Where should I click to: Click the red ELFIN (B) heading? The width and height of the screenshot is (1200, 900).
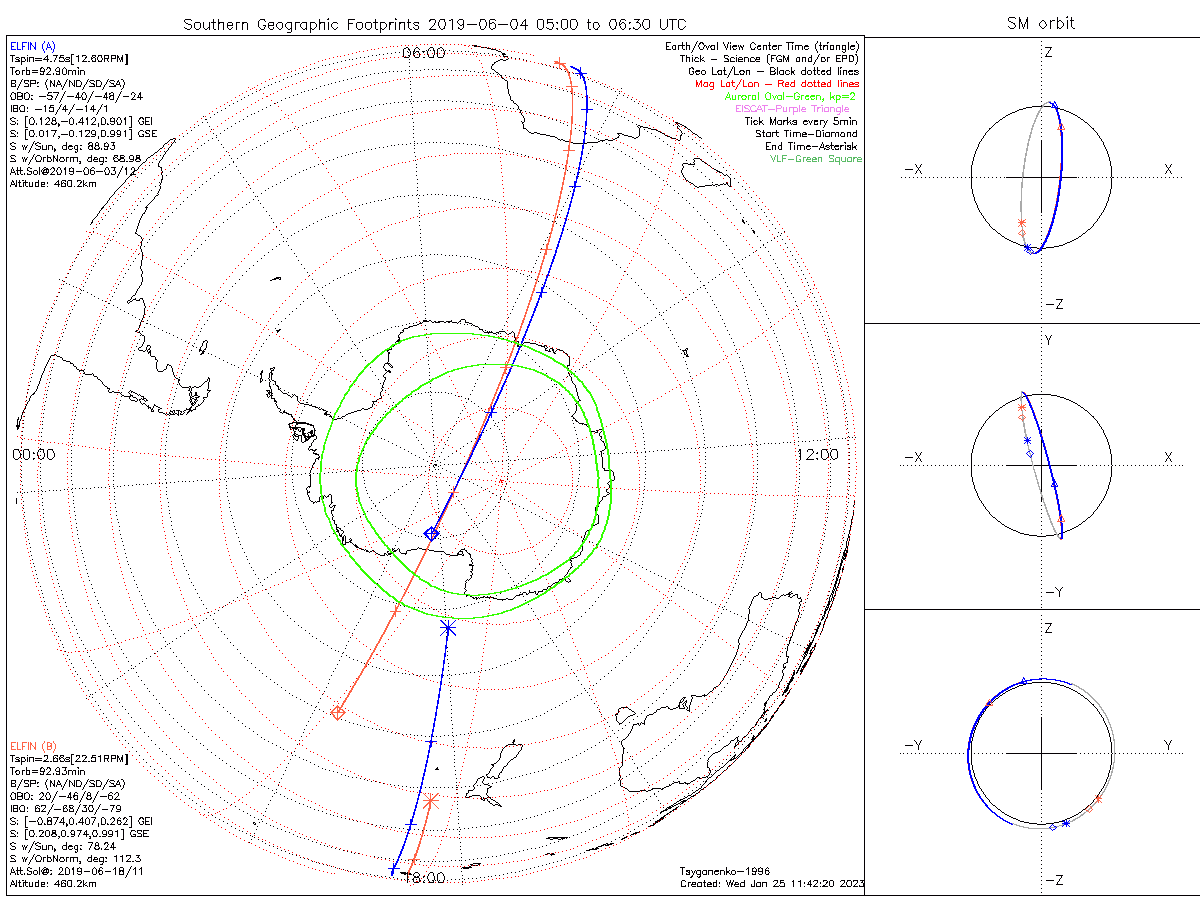click(31, 745)
